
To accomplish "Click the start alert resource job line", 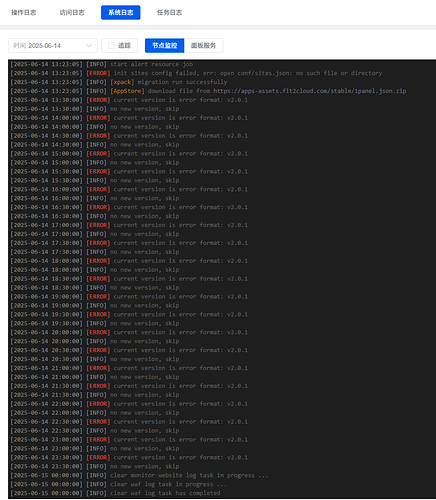I will pos(102,64).
